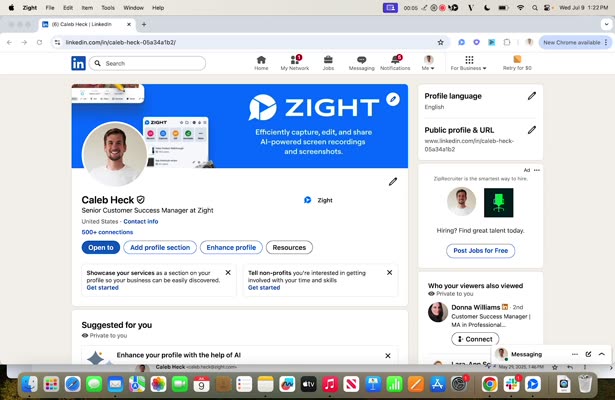615x400 pixels.
Task: Dismiss the Showcase your services card
Action: [x=228, y=272]
